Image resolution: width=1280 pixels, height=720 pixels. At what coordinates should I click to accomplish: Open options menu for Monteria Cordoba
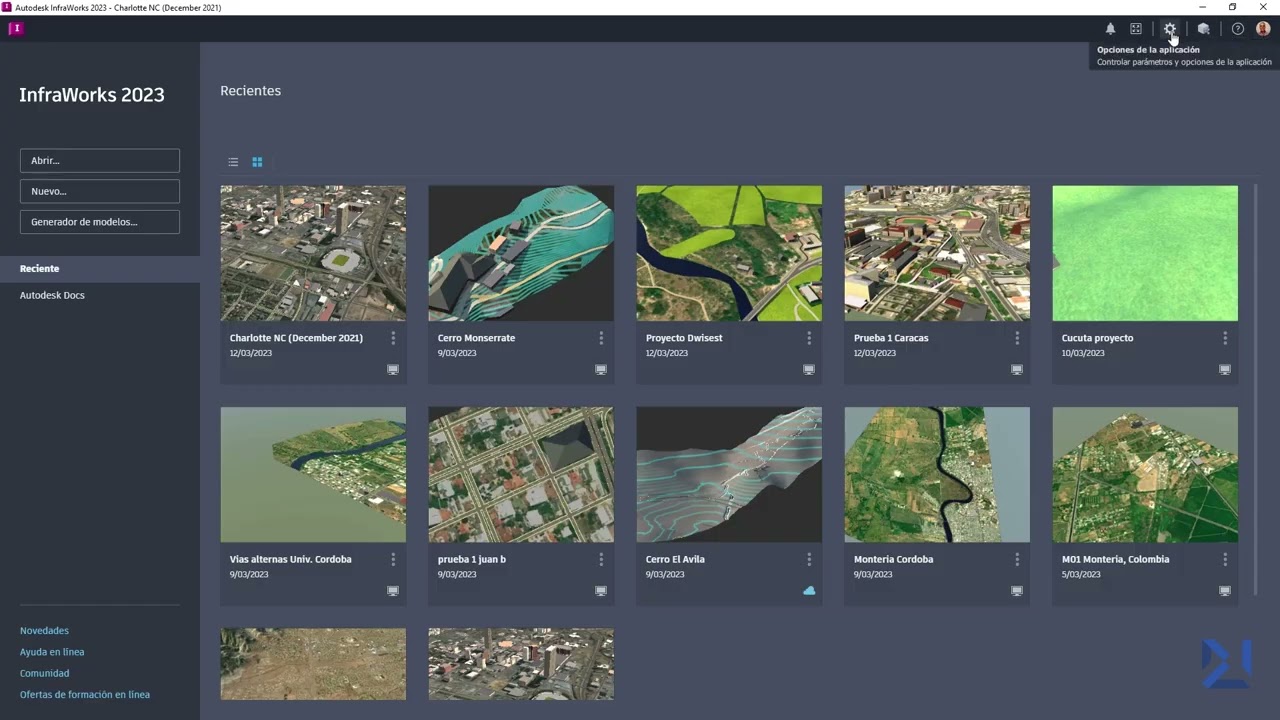click(1017, 560)
